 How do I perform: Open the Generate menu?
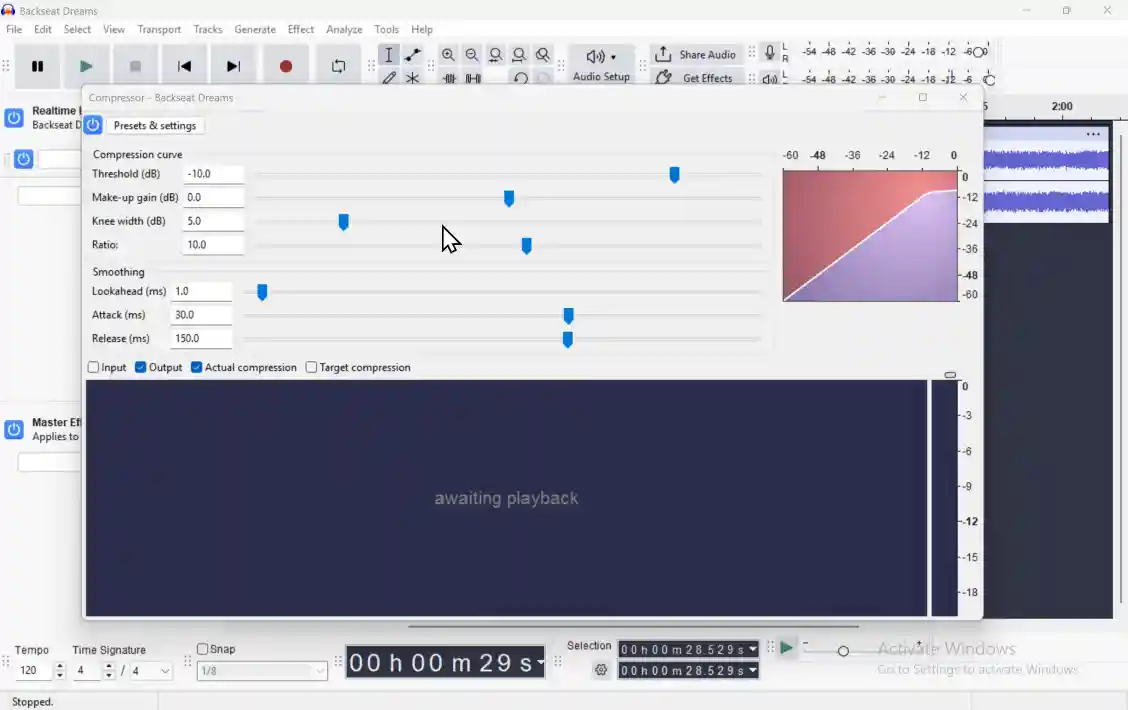(x=255, y=29)
